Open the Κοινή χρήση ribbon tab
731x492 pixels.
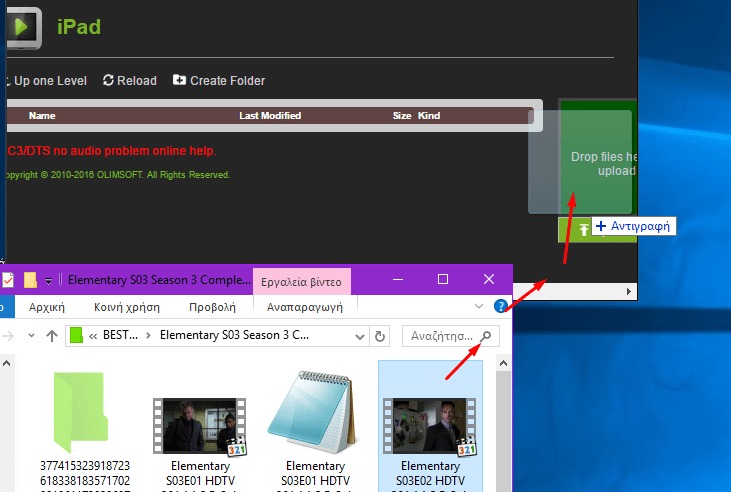tap(127, 307)
